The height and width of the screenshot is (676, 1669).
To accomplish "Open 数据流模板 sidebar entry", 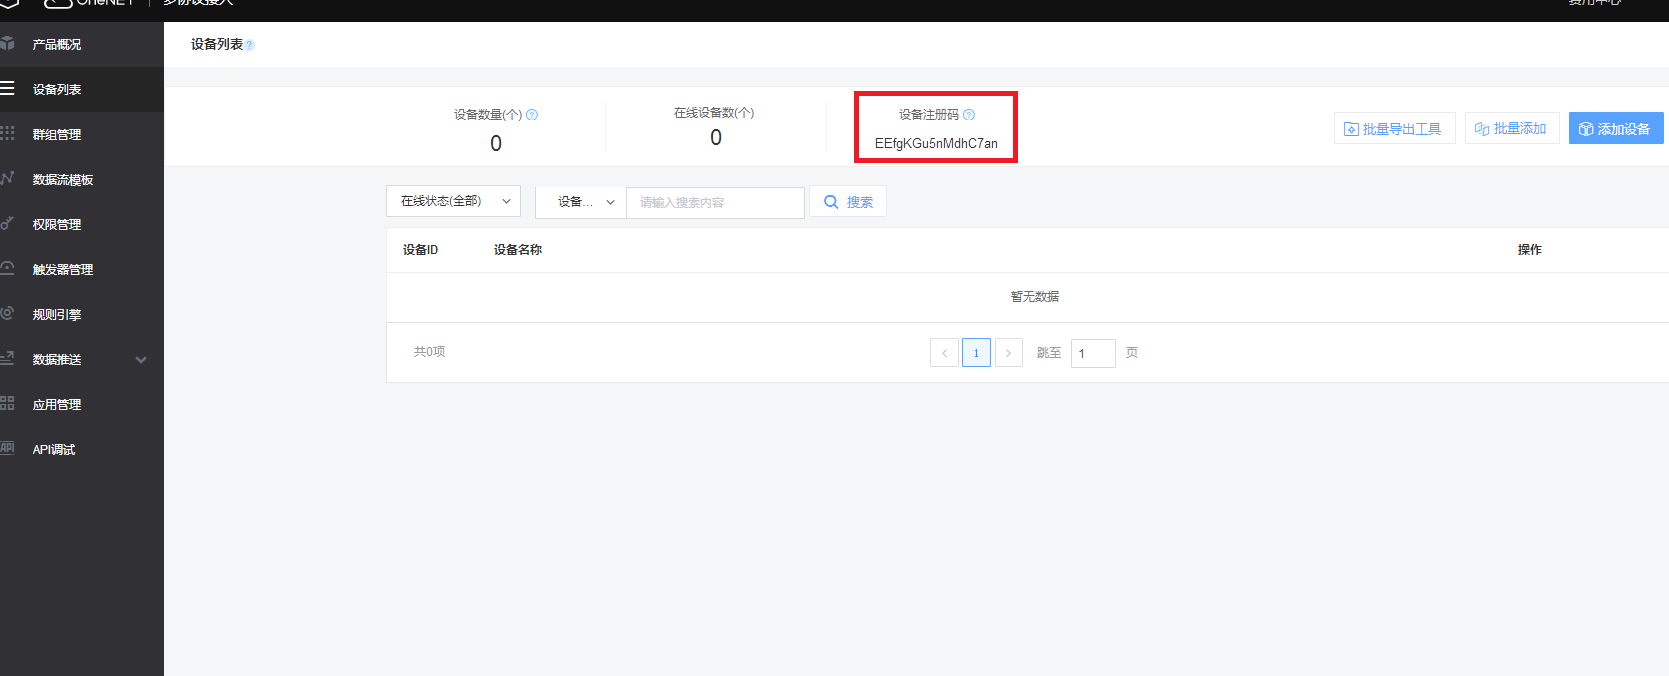I will (x=81, y=179).
